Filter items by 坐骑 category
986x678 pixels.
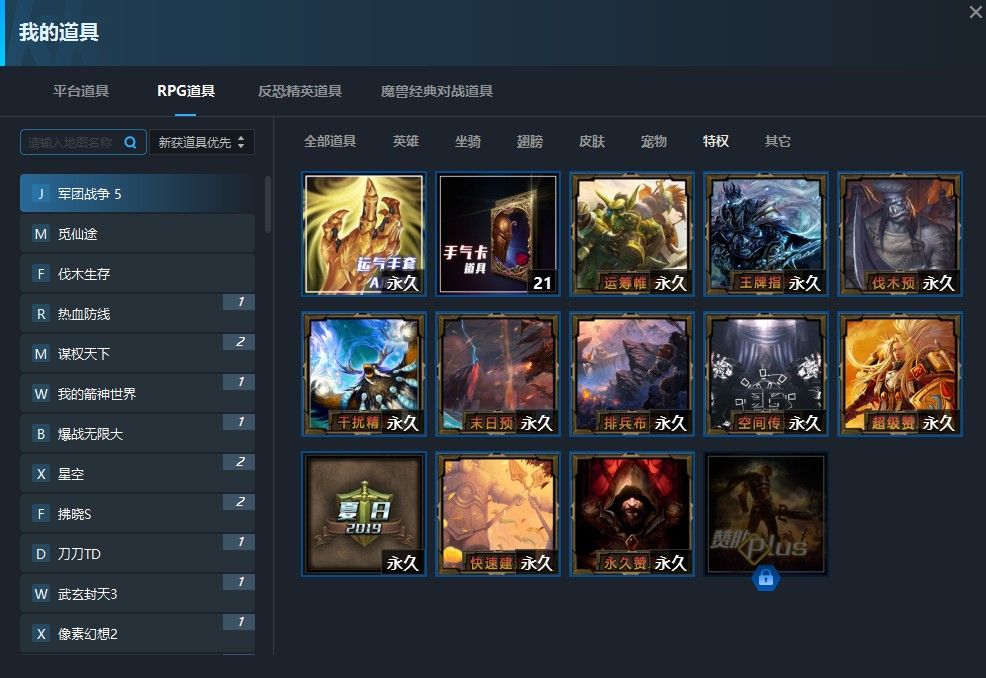[x=468, y=142]
